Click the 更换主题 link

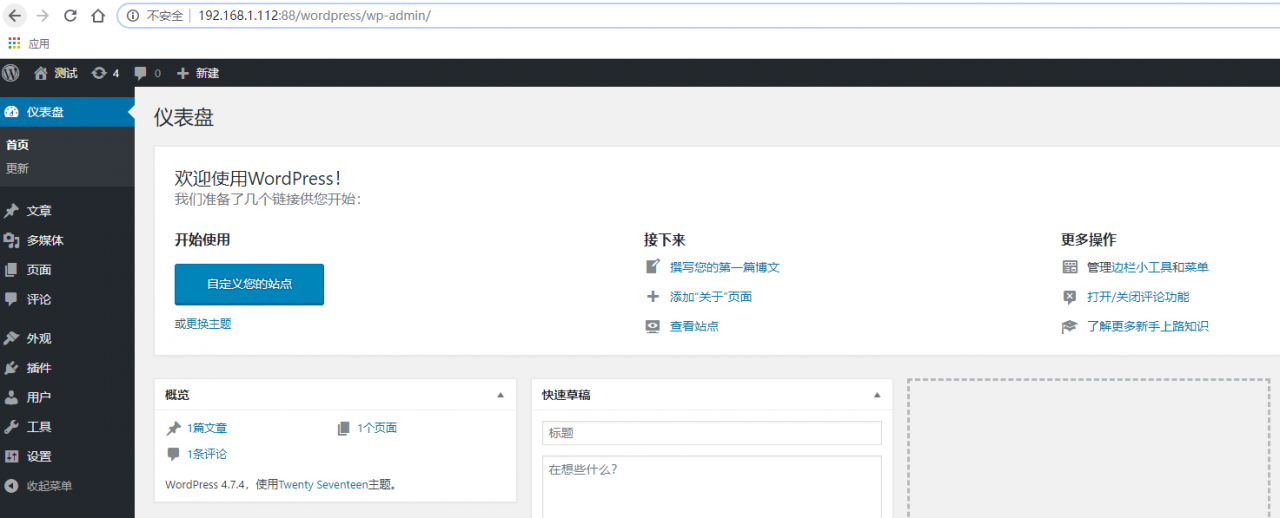[x=209, y=324]
